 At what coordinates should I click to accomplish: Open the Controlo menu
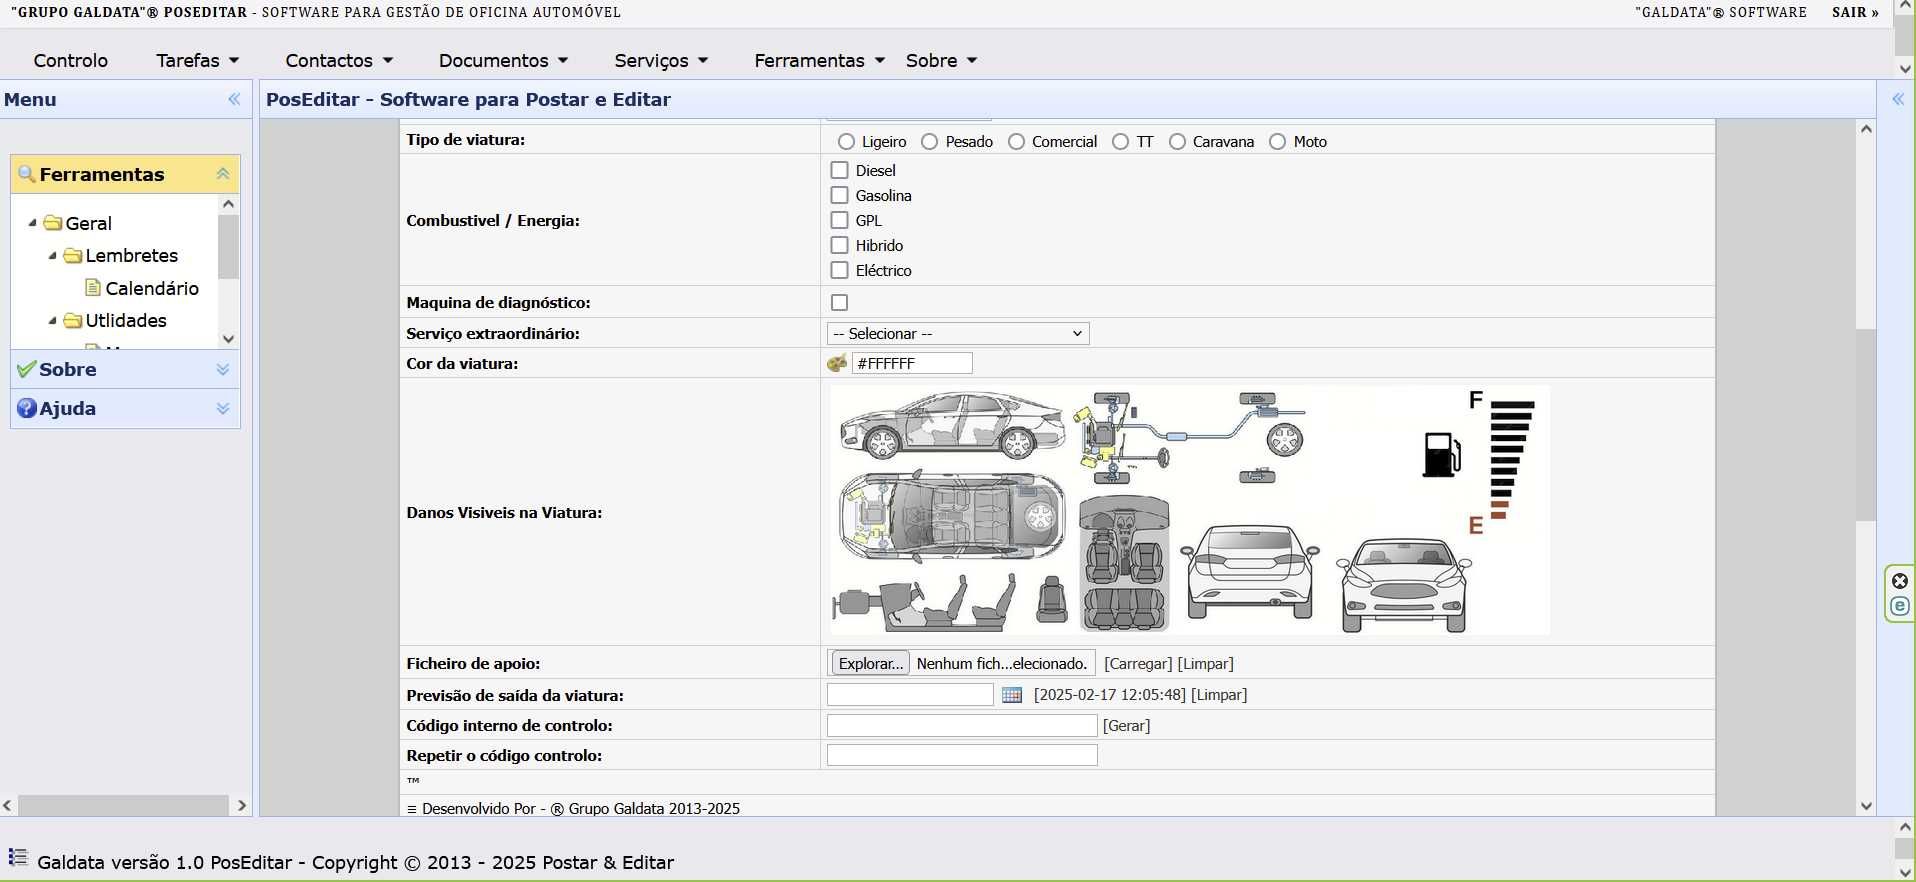[71, 60]
